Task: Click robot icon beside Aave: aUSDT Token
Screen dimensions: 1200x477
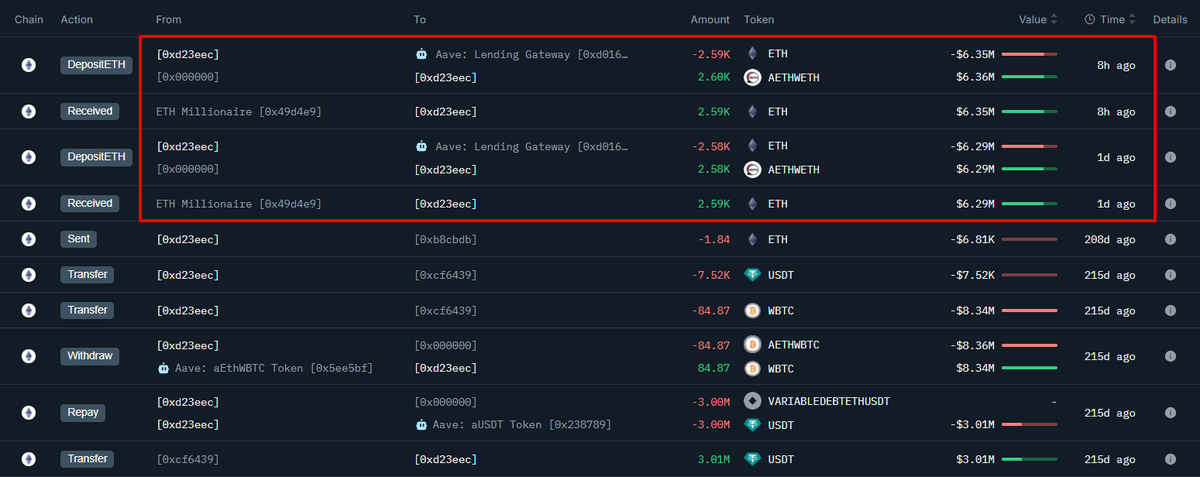Action: tap(421, 424)
